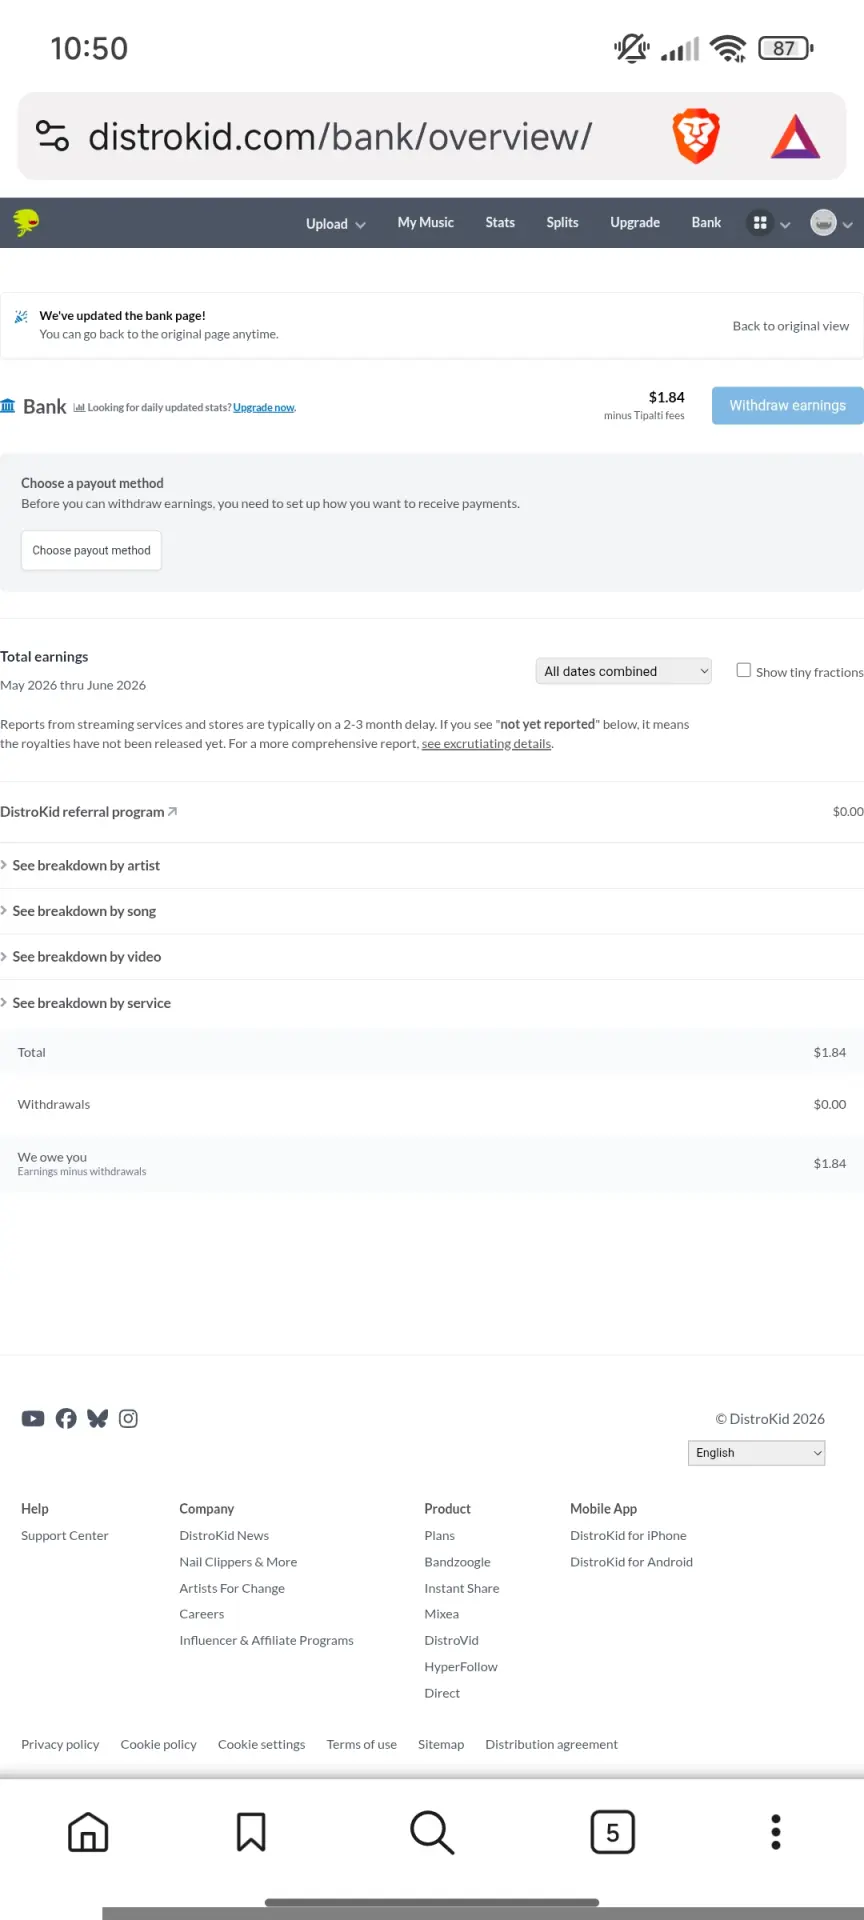Tap the browser Bookmark icon

point(251,1832)
